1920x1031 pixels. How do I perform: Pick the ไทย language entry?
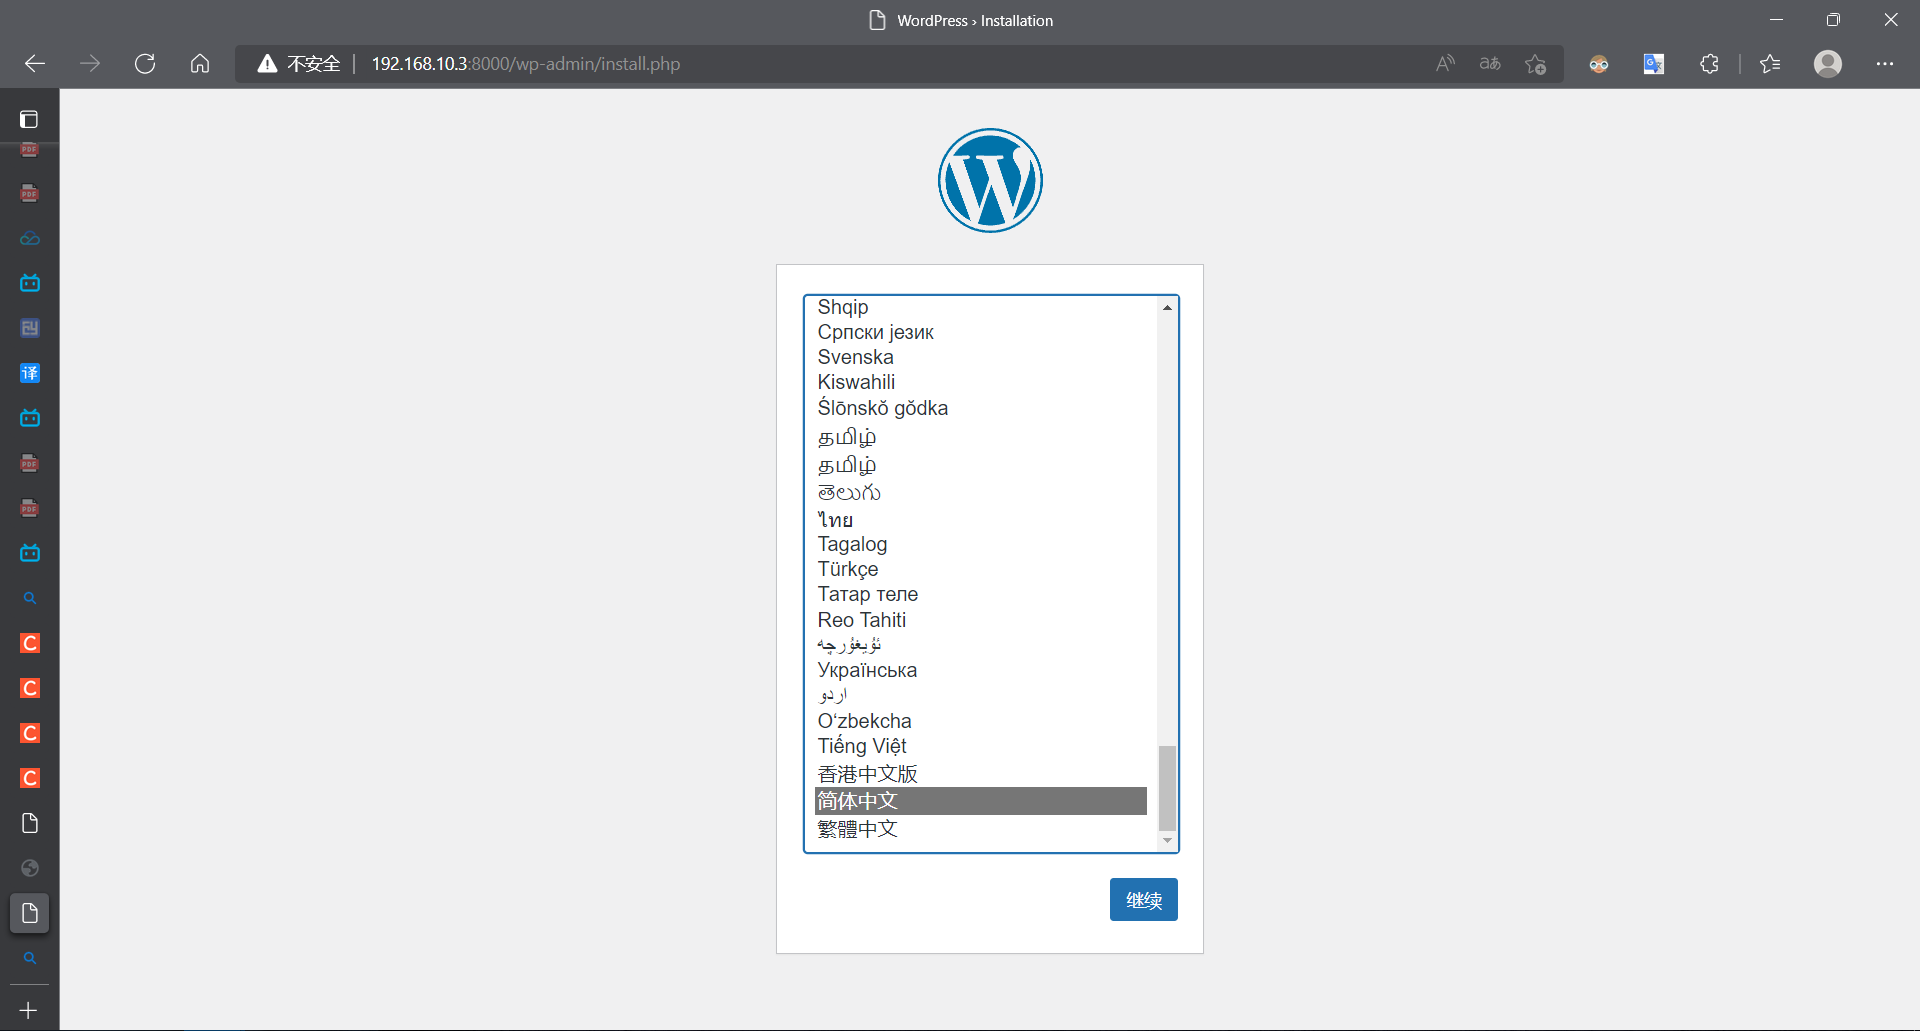[981, 519]
